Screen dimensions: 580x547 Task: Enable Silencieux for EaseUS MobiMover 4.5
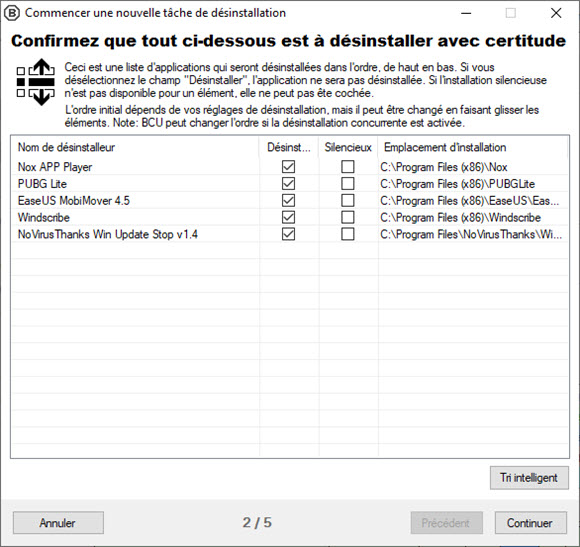tap(347, 200)
